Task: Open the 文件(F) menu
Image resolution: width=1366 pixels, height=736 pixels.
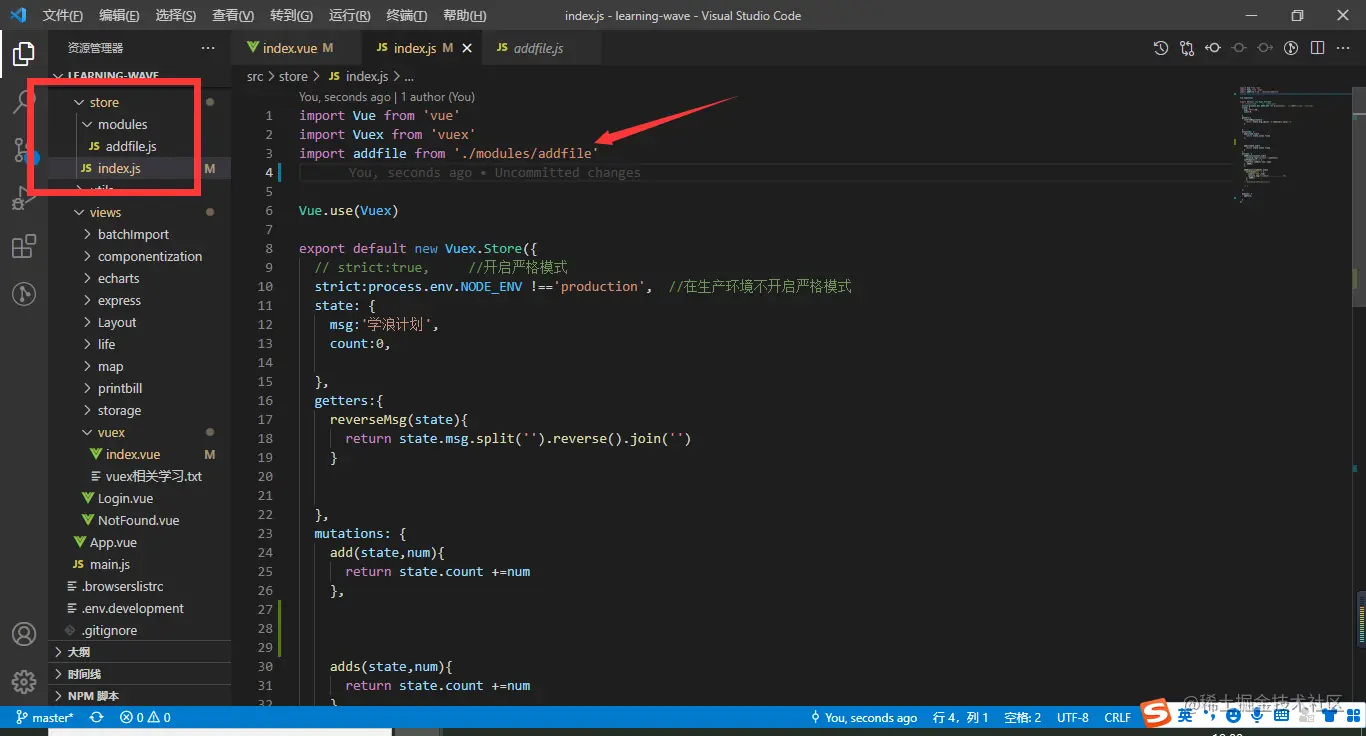Action: tap(63, 15)
